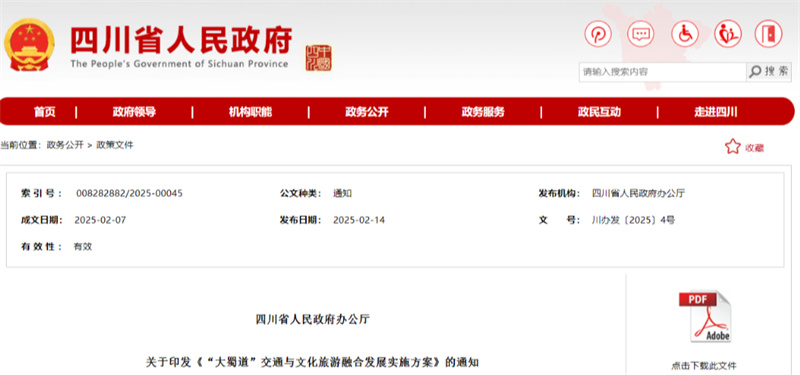Click the 当前位置 label
This screenshot has width=800, height=375.
pos(20,145)
